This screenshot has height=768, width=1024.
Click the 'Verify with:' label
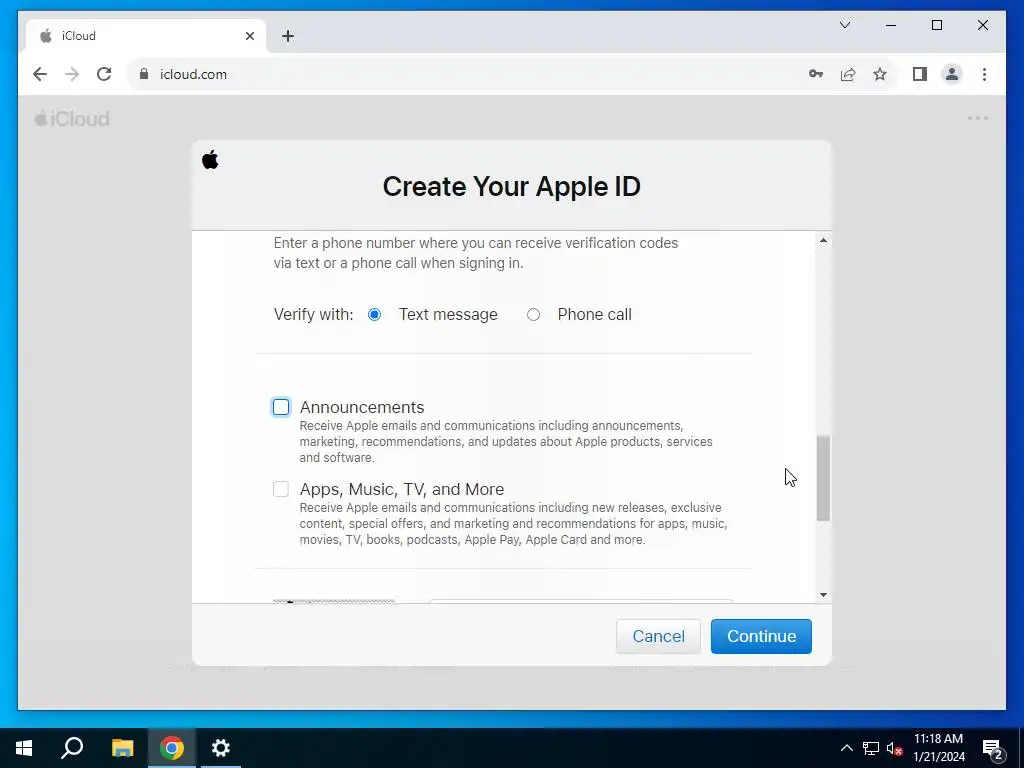coord(313,315)
